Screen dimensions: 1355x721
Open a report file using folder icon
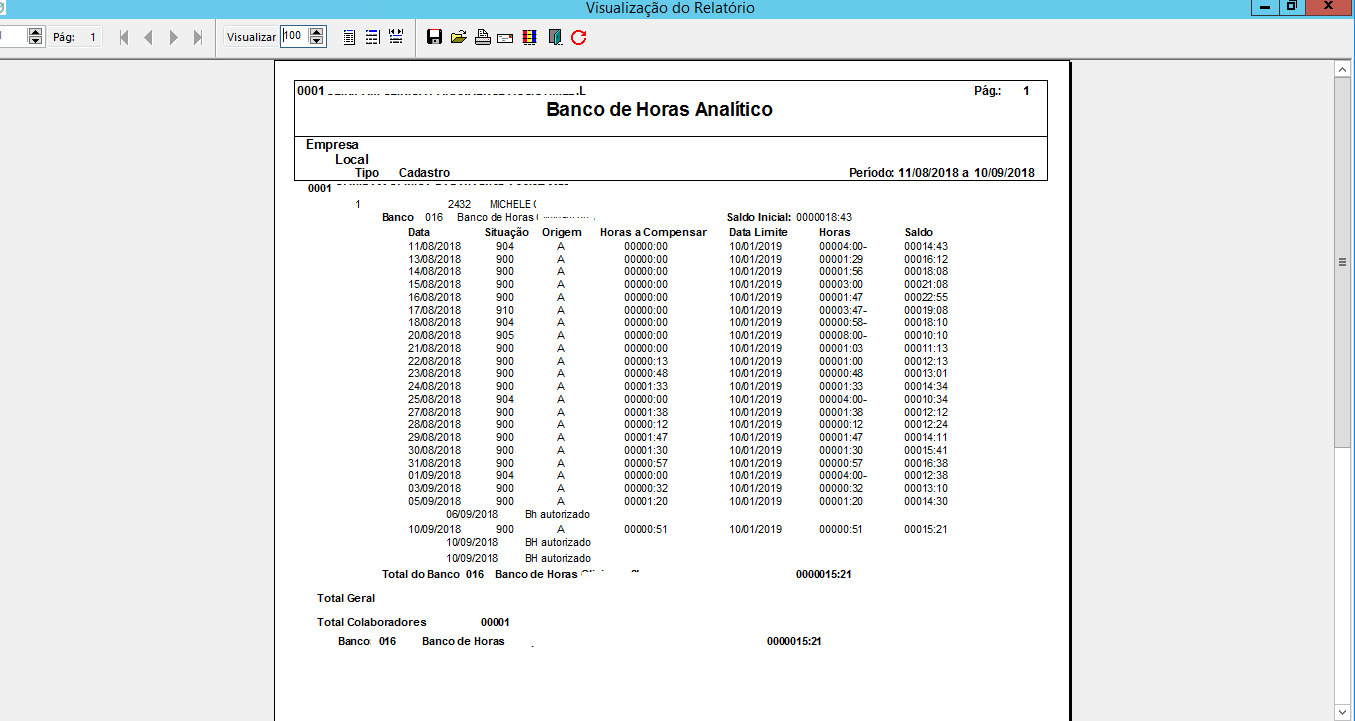click(458, 37)
